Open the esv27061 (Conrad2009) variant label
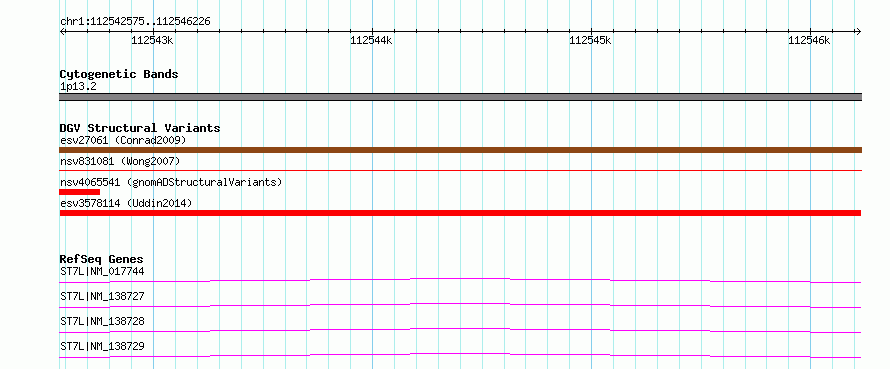The image size is (890, 369). [123, 140]
